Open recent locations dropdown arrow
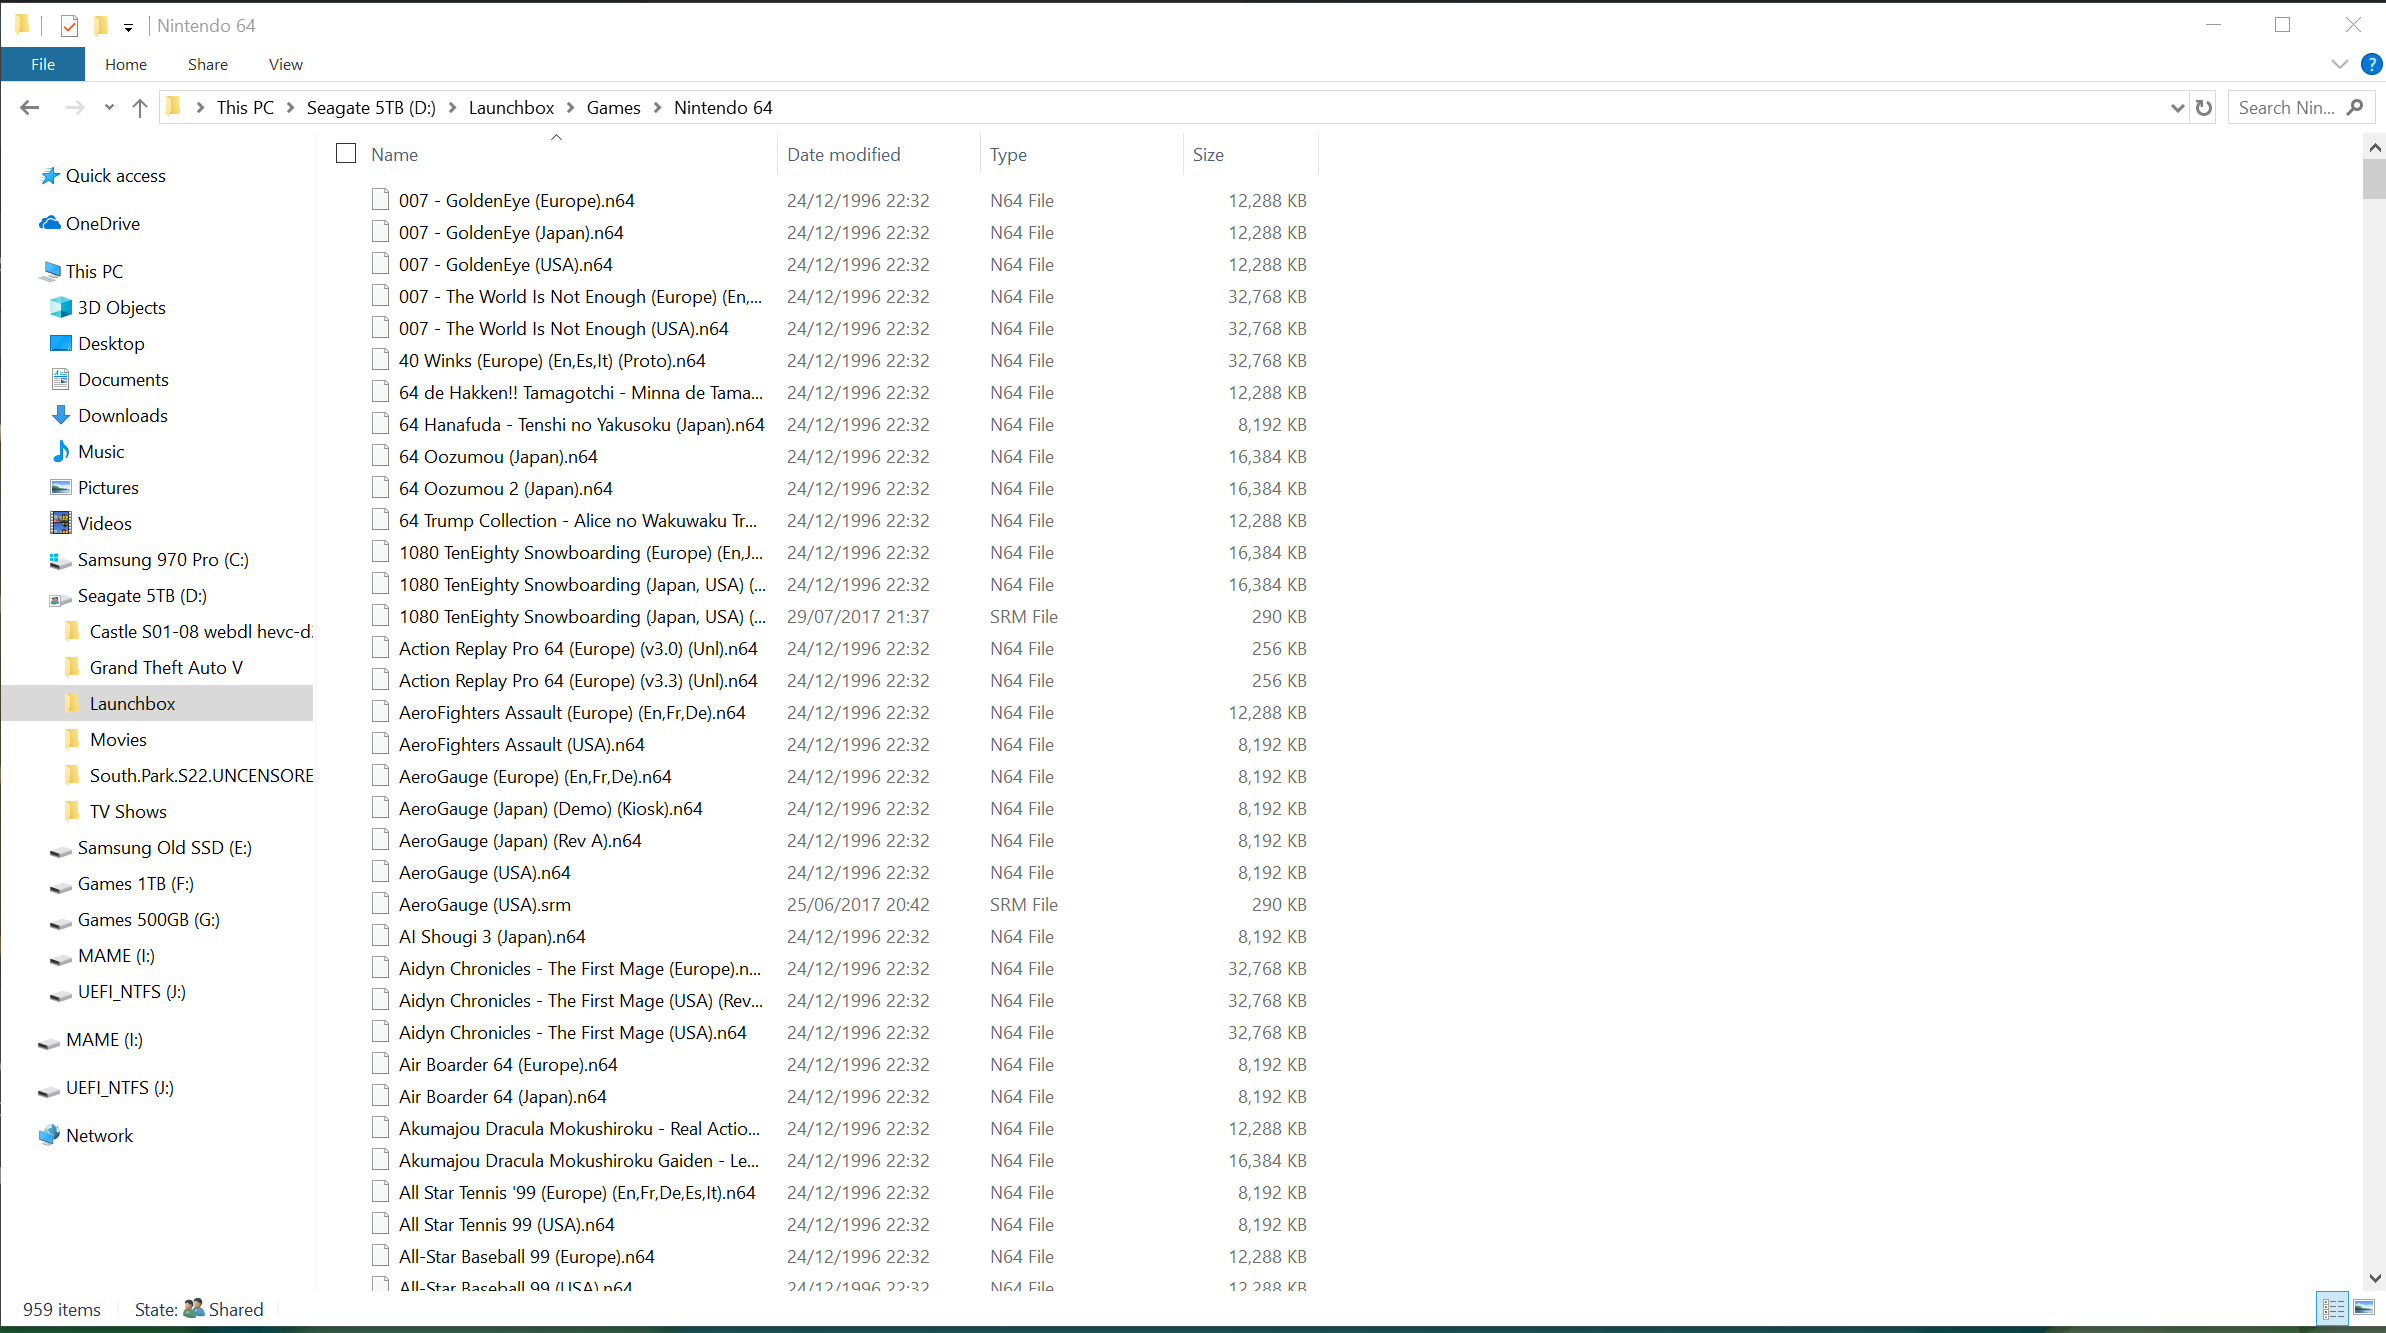Viewport: 2386px width, 1333px height. (109, 107)
